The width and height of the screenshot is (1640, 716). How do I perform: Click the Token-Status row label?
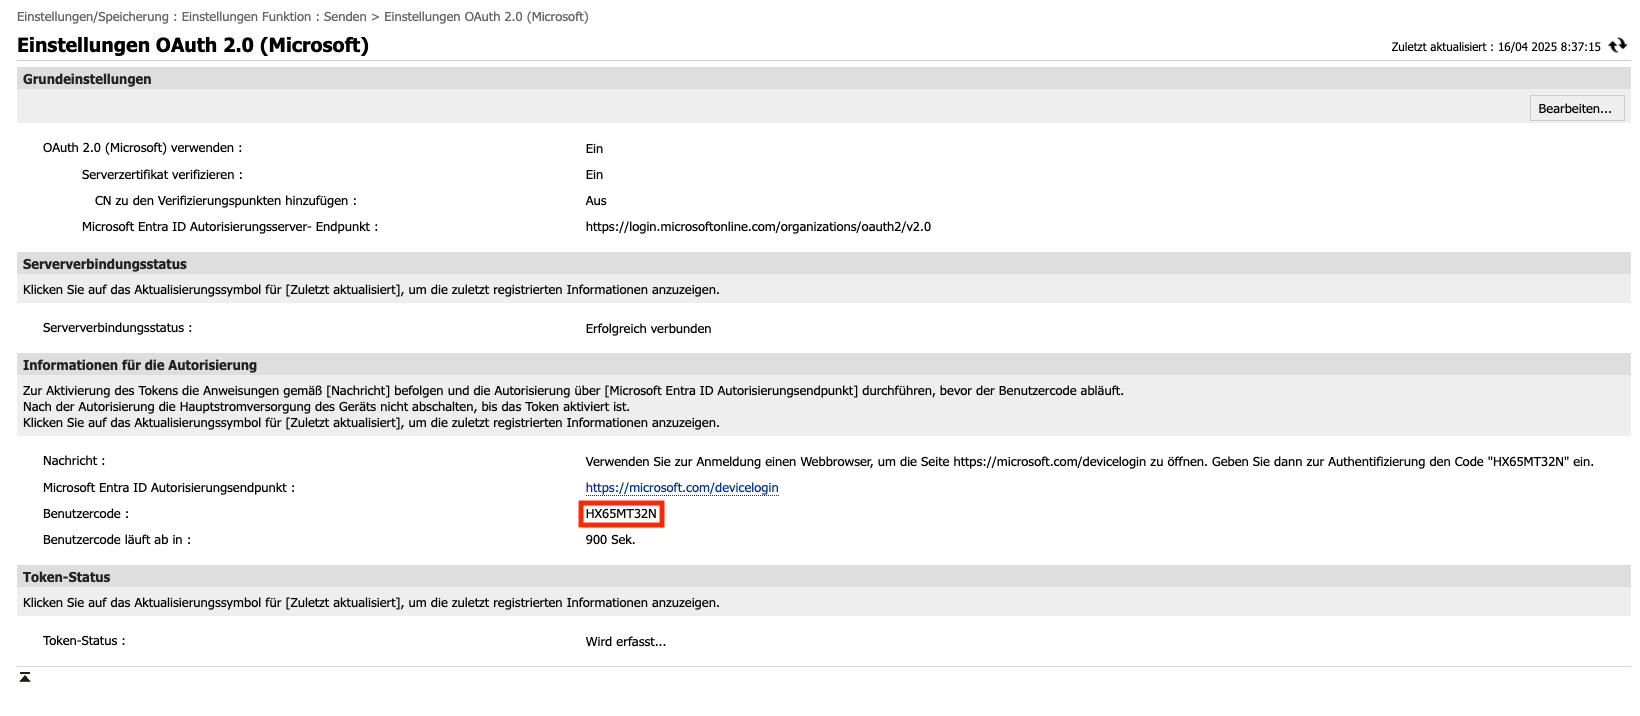pos(84,641)
